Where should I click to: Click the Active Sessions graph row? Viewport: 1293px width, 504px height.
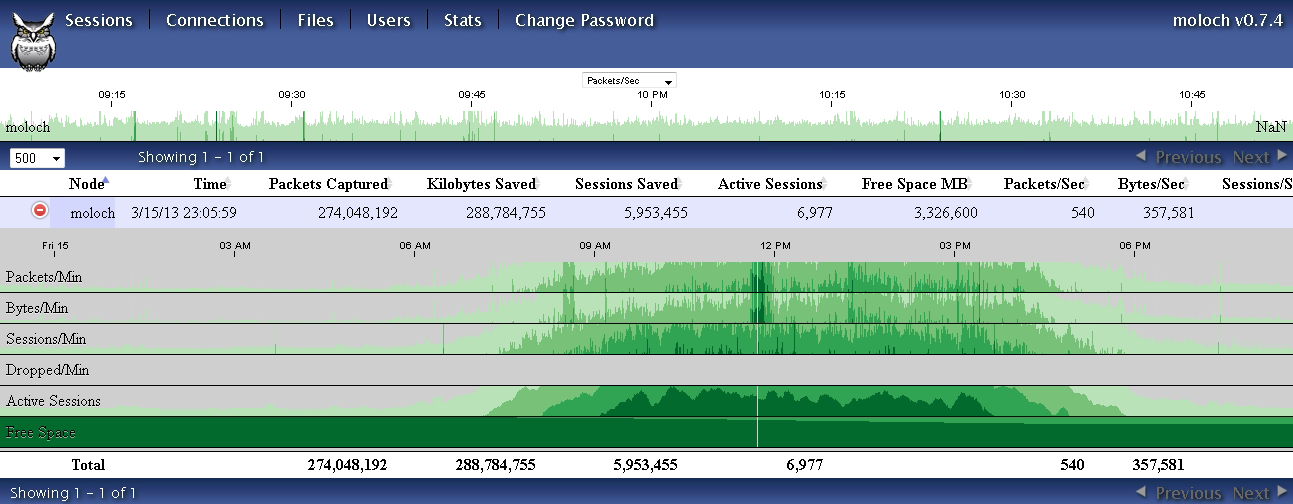coord(646,401)
